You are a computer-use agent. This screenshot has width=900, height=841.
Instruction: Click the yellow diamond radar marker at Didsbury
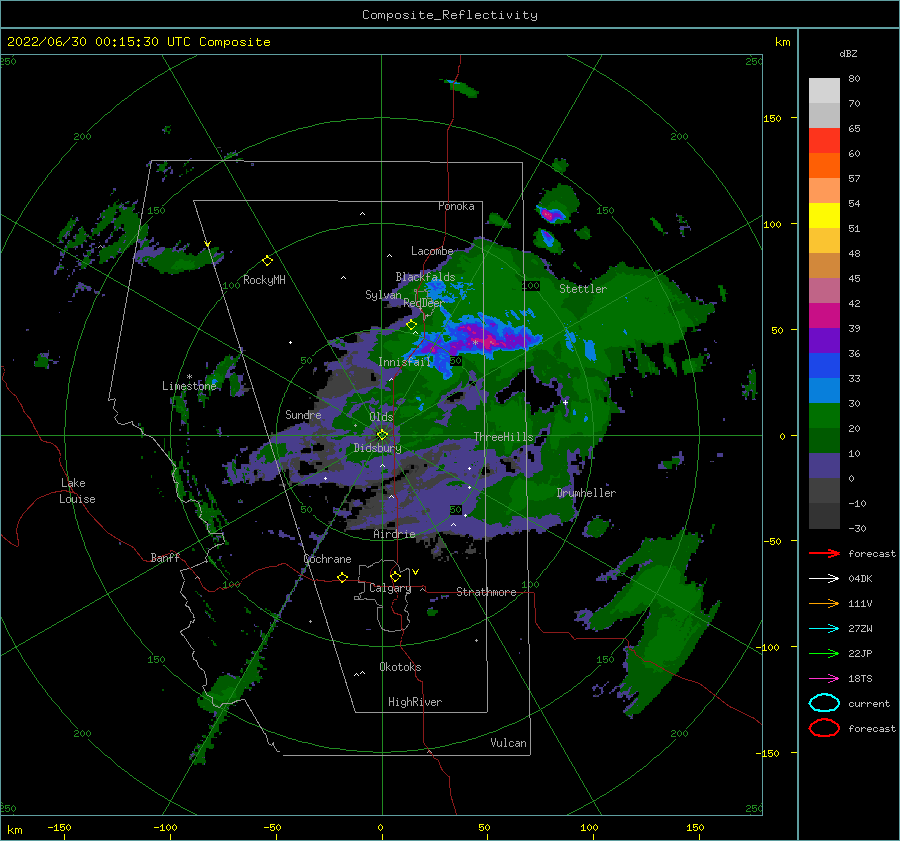382,435
